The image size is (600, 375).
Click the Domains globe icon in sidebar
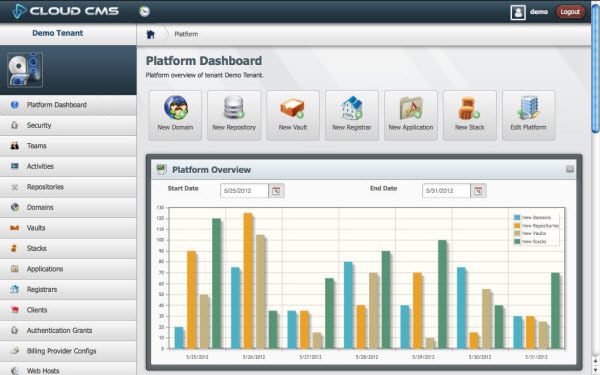point(15,207)
